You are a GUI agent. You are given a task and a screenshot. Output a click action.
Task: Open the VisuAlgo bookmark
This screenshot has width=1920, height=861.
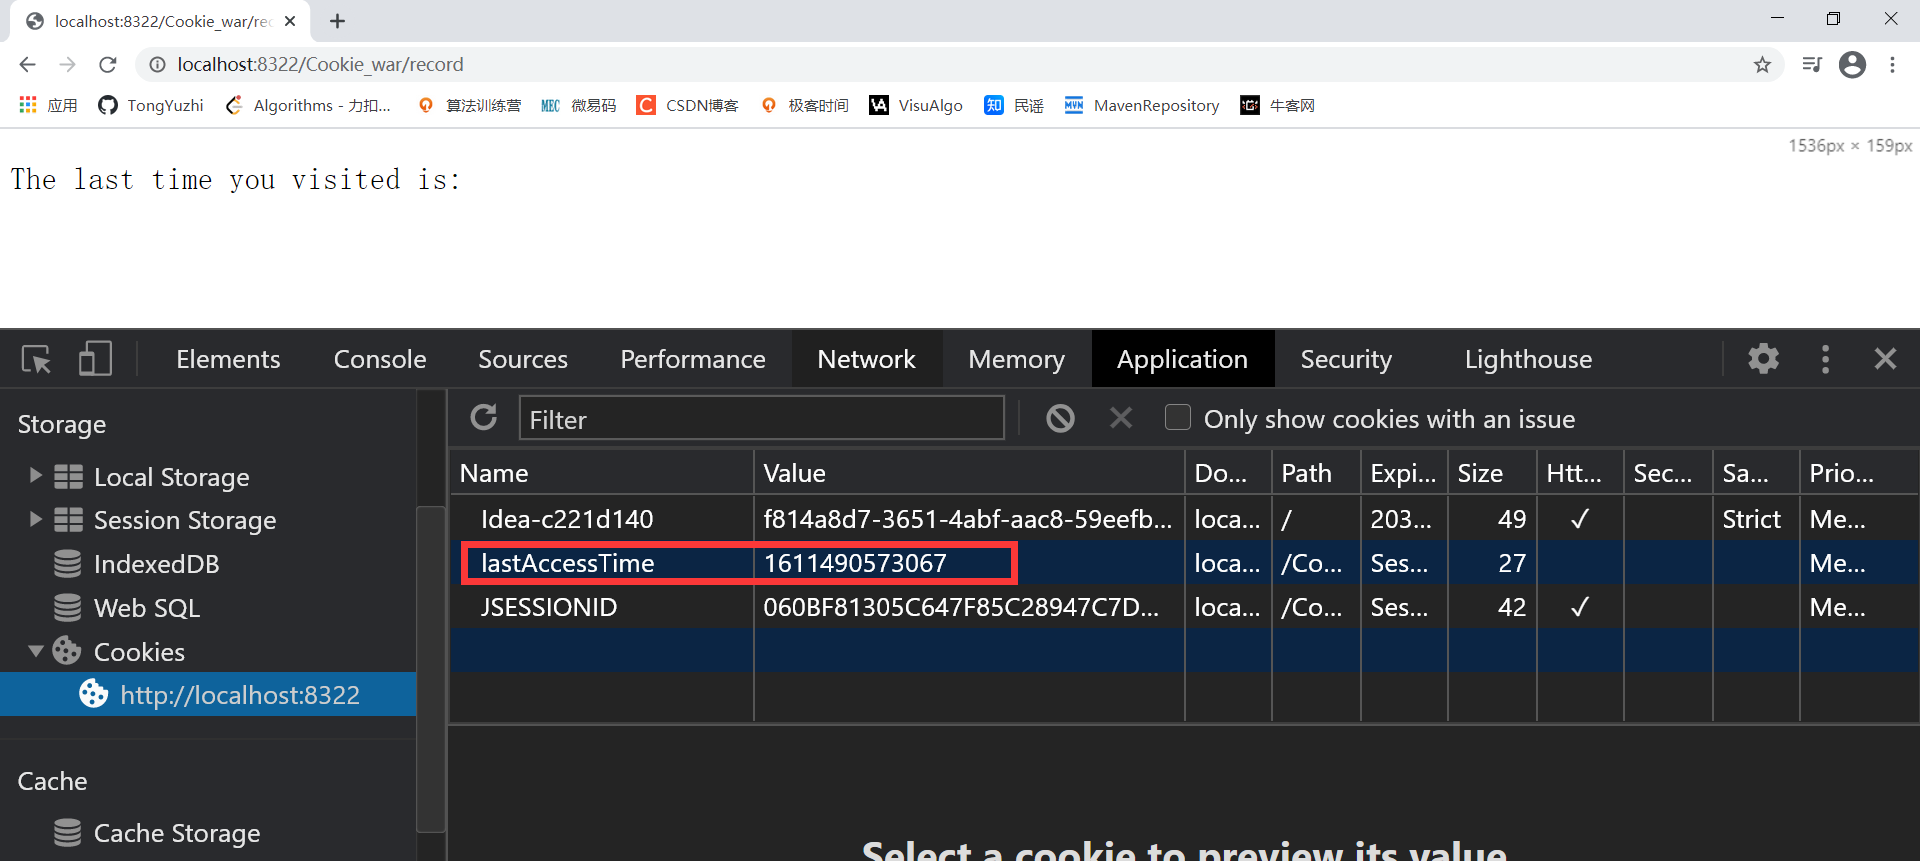pyautogui.click(x=916, y=105)
